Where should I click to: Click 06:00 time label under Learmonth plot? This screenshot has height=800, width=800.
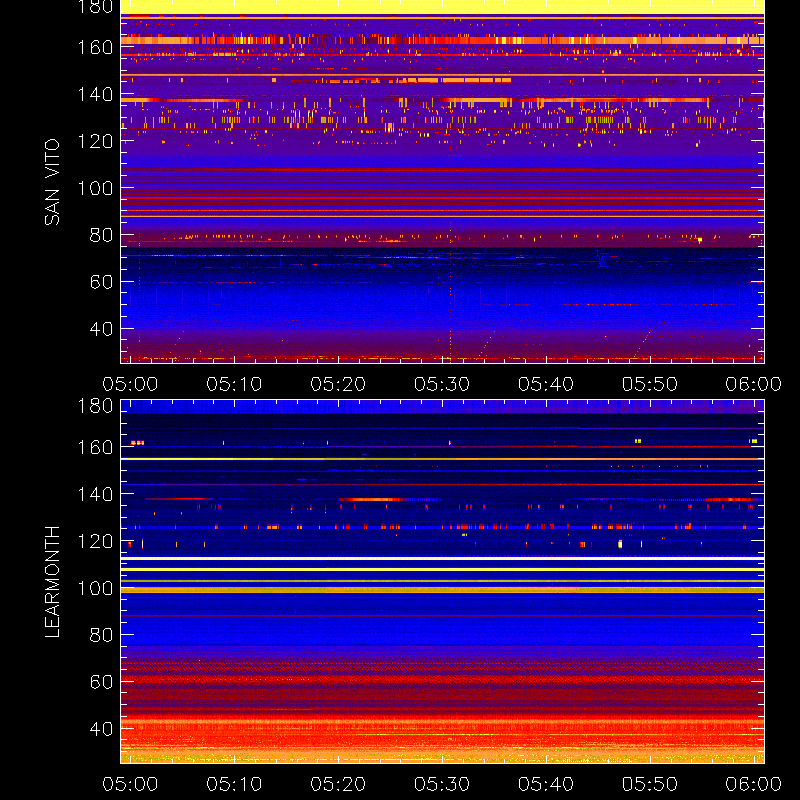(754, 784)
